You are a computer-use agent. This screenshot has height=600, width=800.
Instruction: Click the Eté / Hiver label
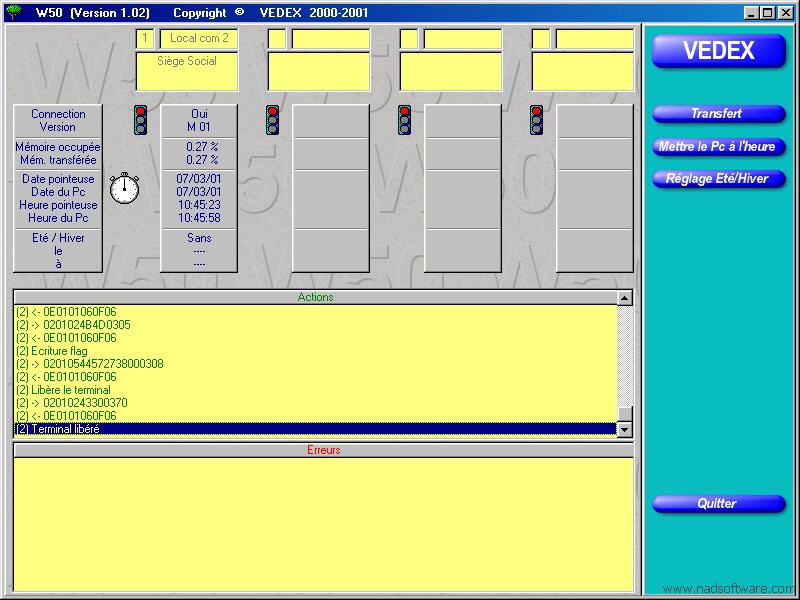pyautogui.click(x=58, y=238)
